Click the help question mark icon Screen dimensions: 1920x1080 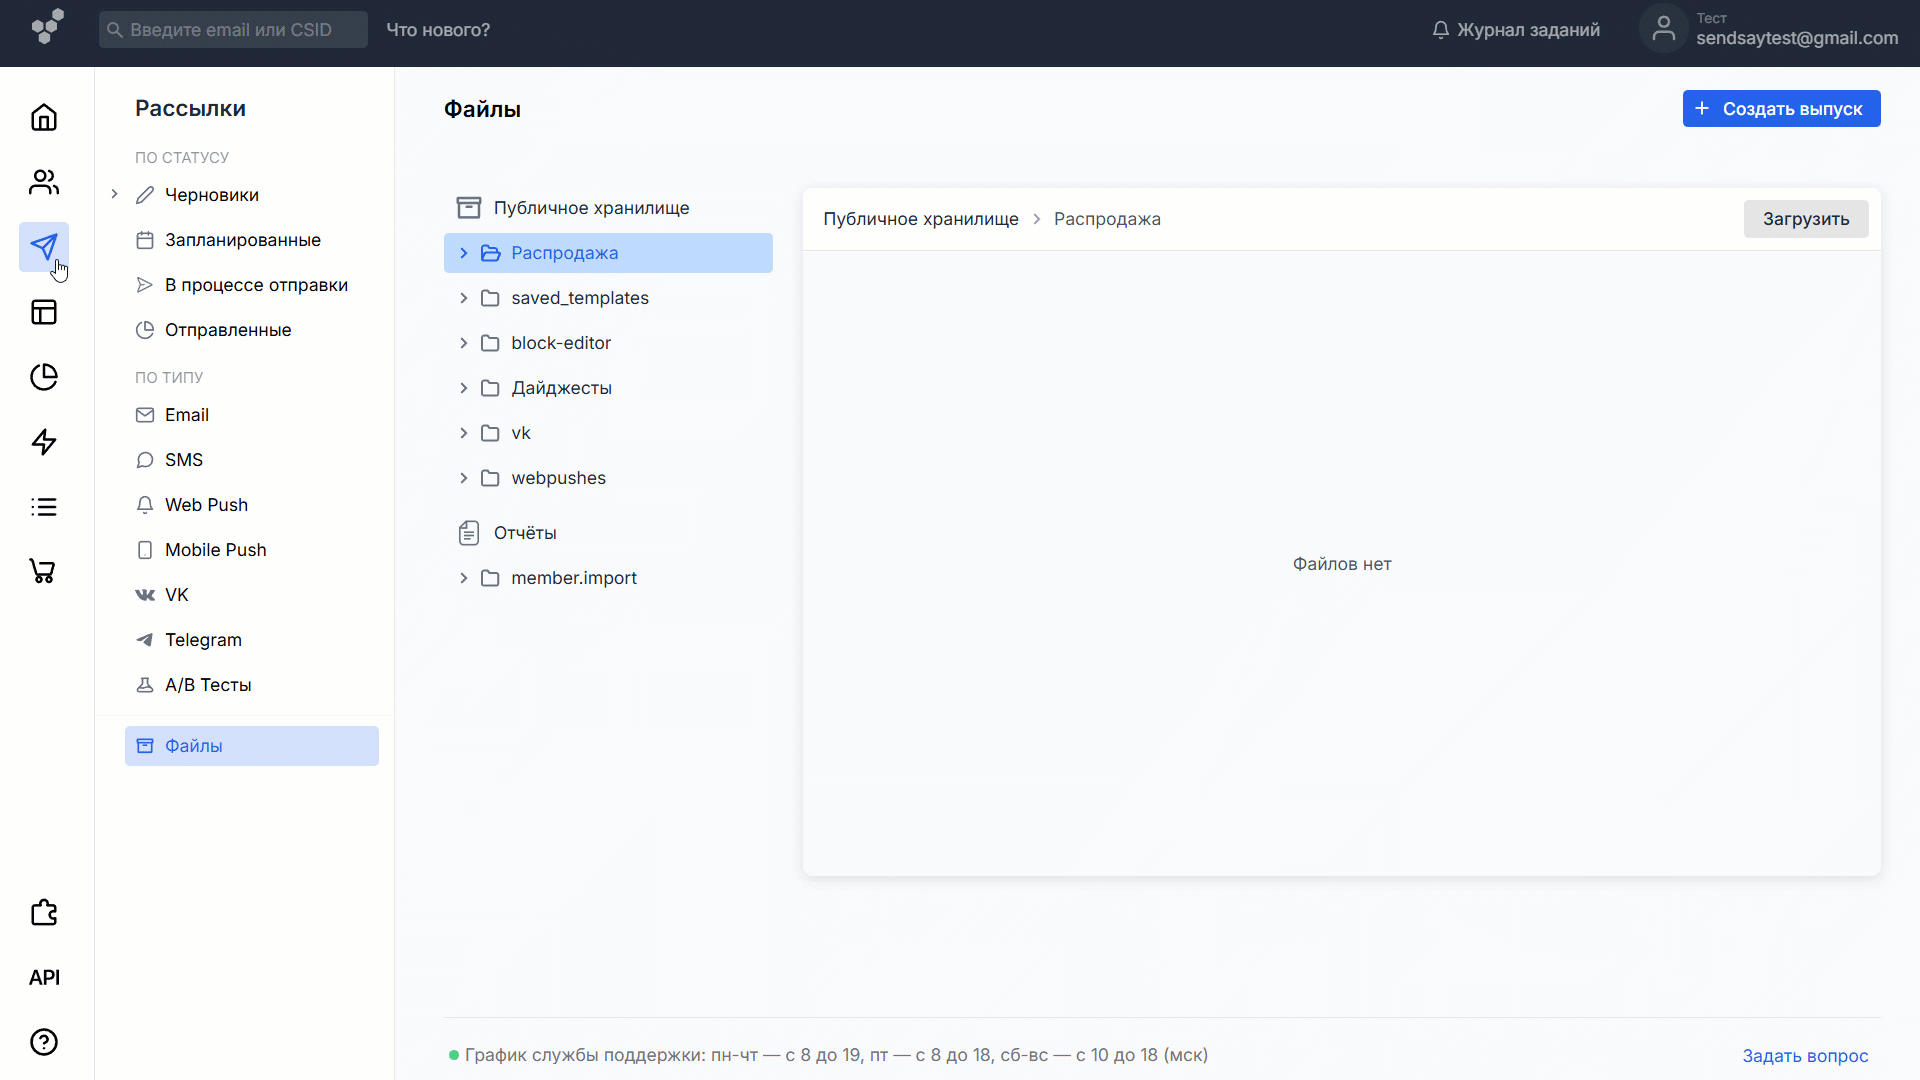point(44,1042)
